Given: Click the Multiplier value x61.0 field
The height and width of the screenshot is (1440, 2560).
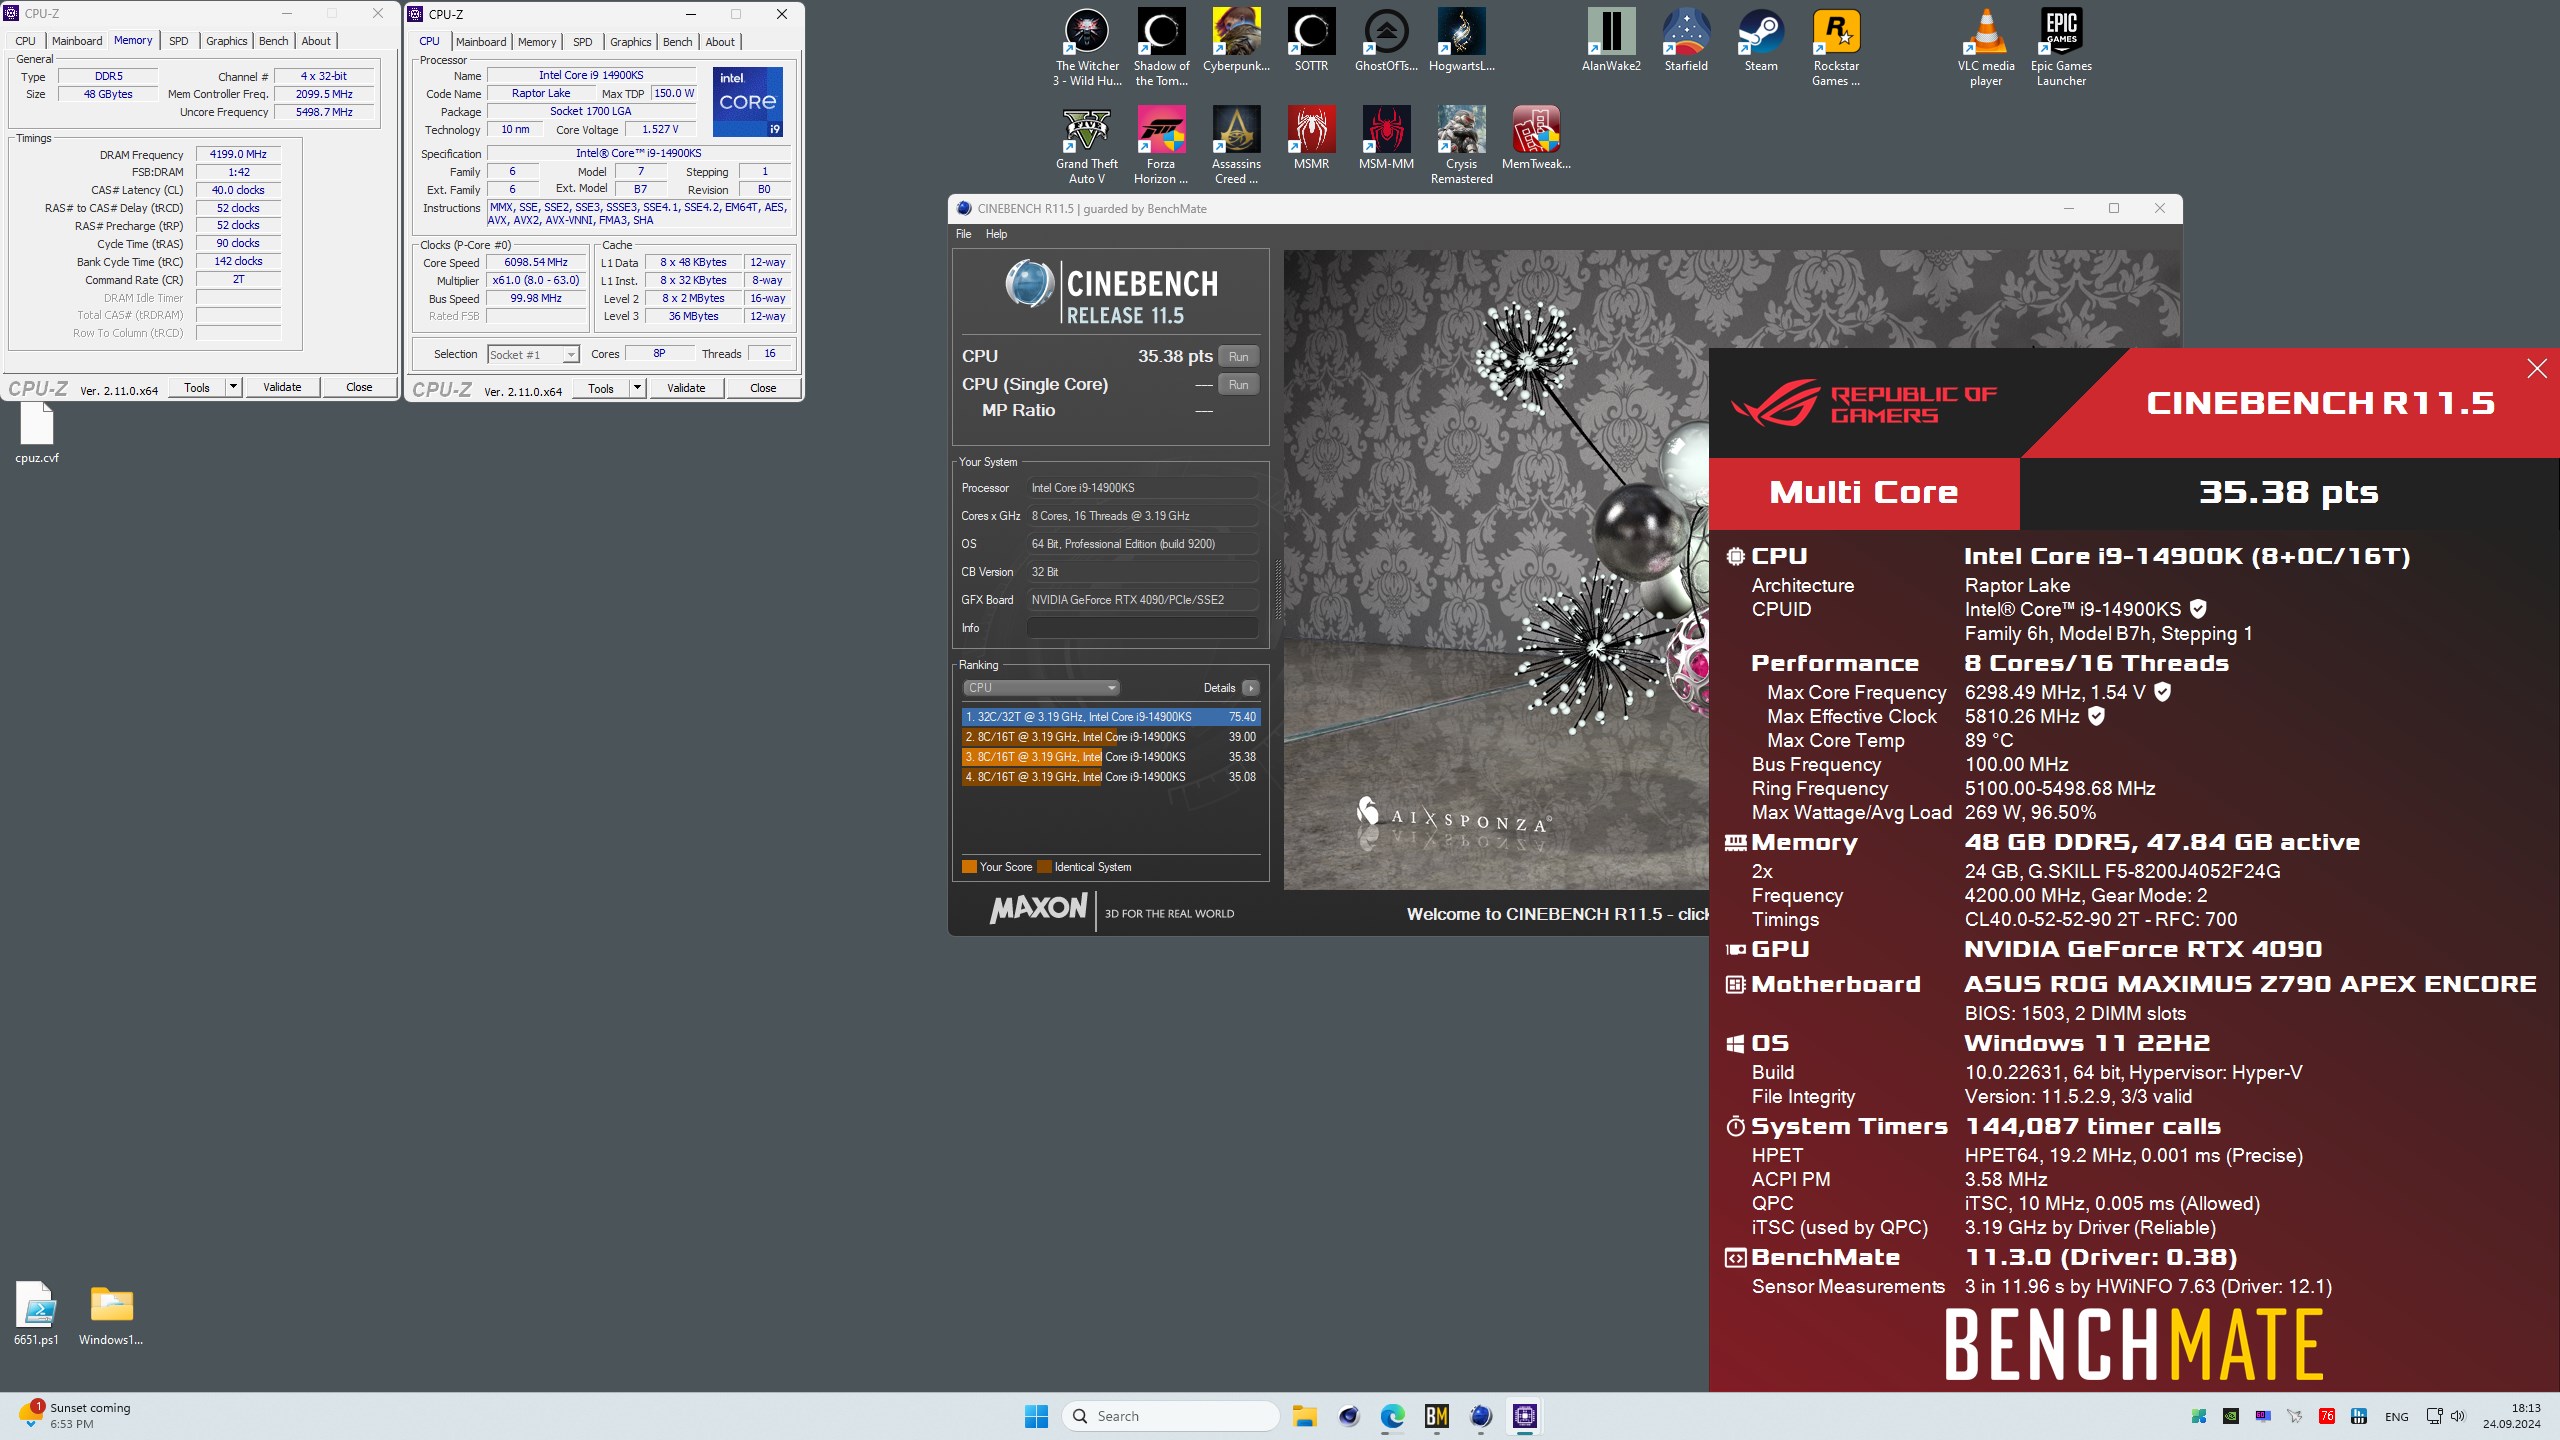Looking at the screenshot, I should tap(536, 281).
